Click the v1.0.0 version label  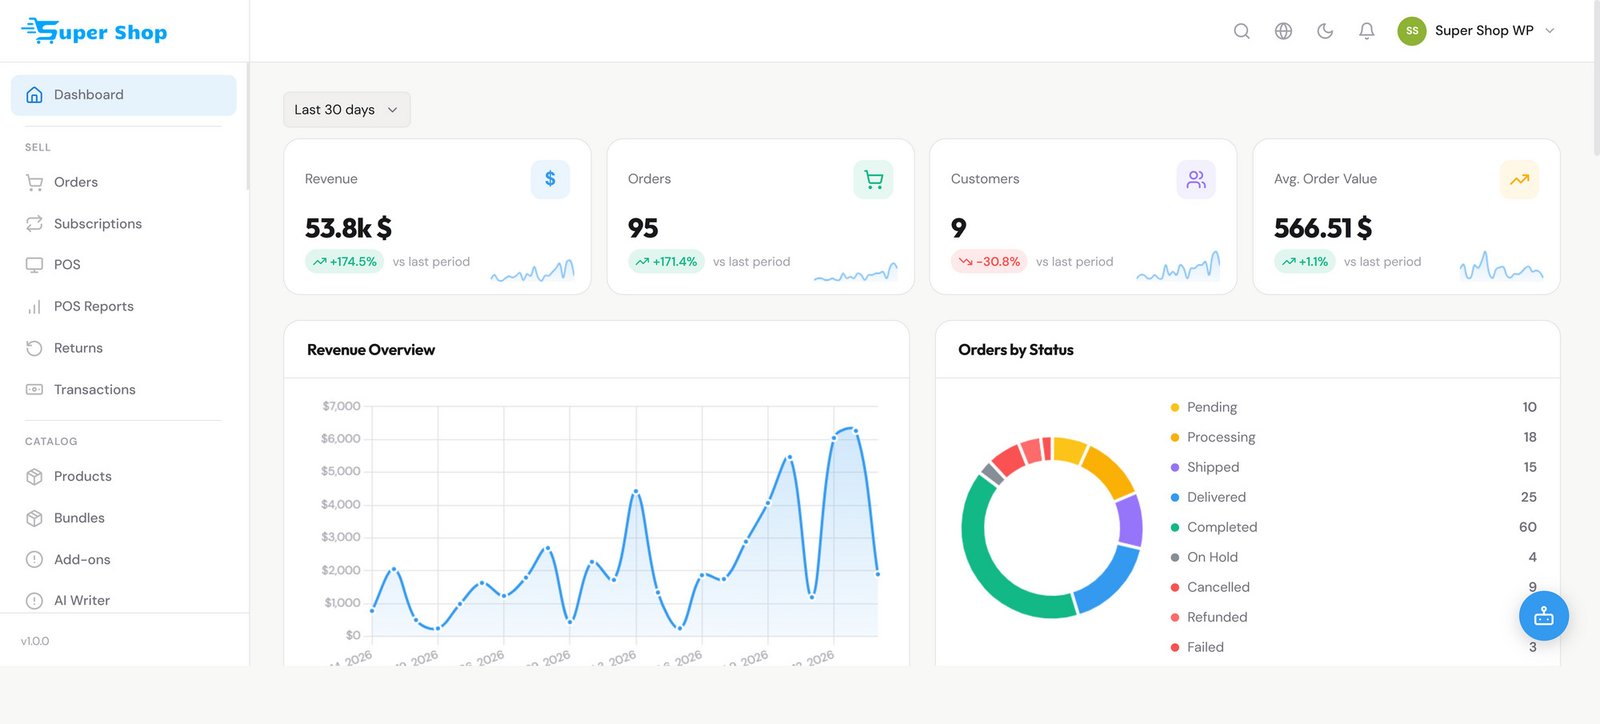coord(35,641)
